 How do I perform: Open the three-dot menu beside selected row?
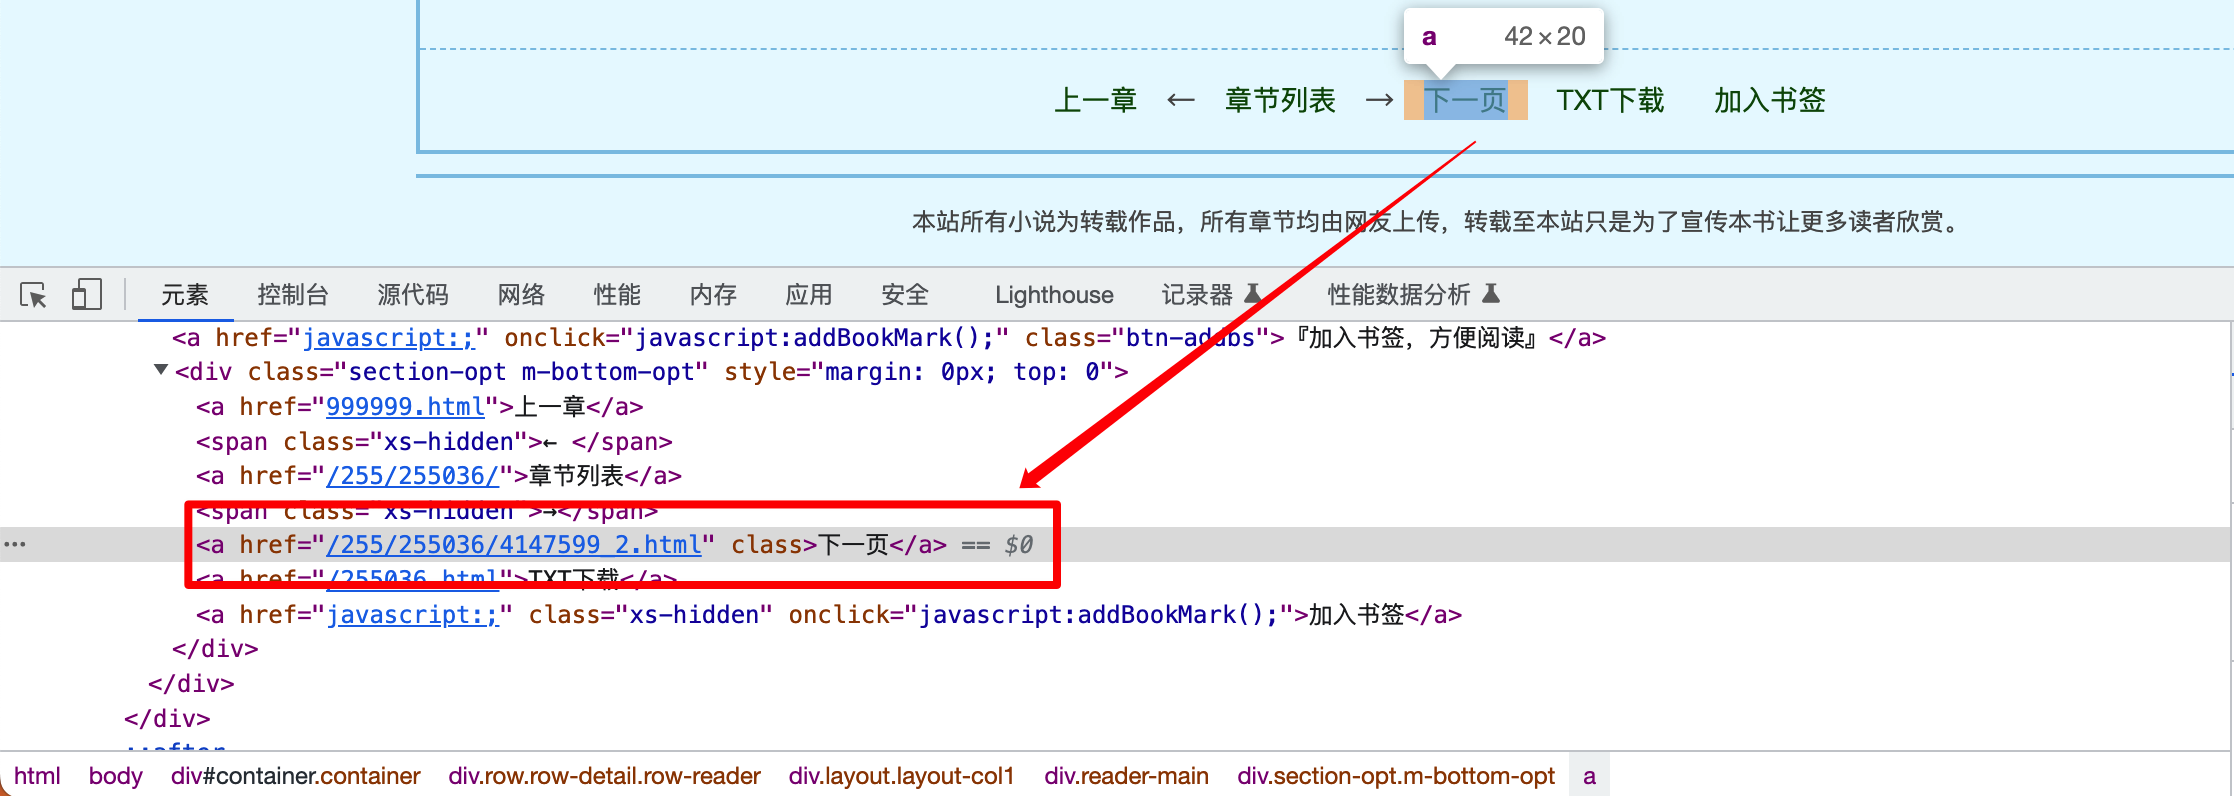click(15, 544)
